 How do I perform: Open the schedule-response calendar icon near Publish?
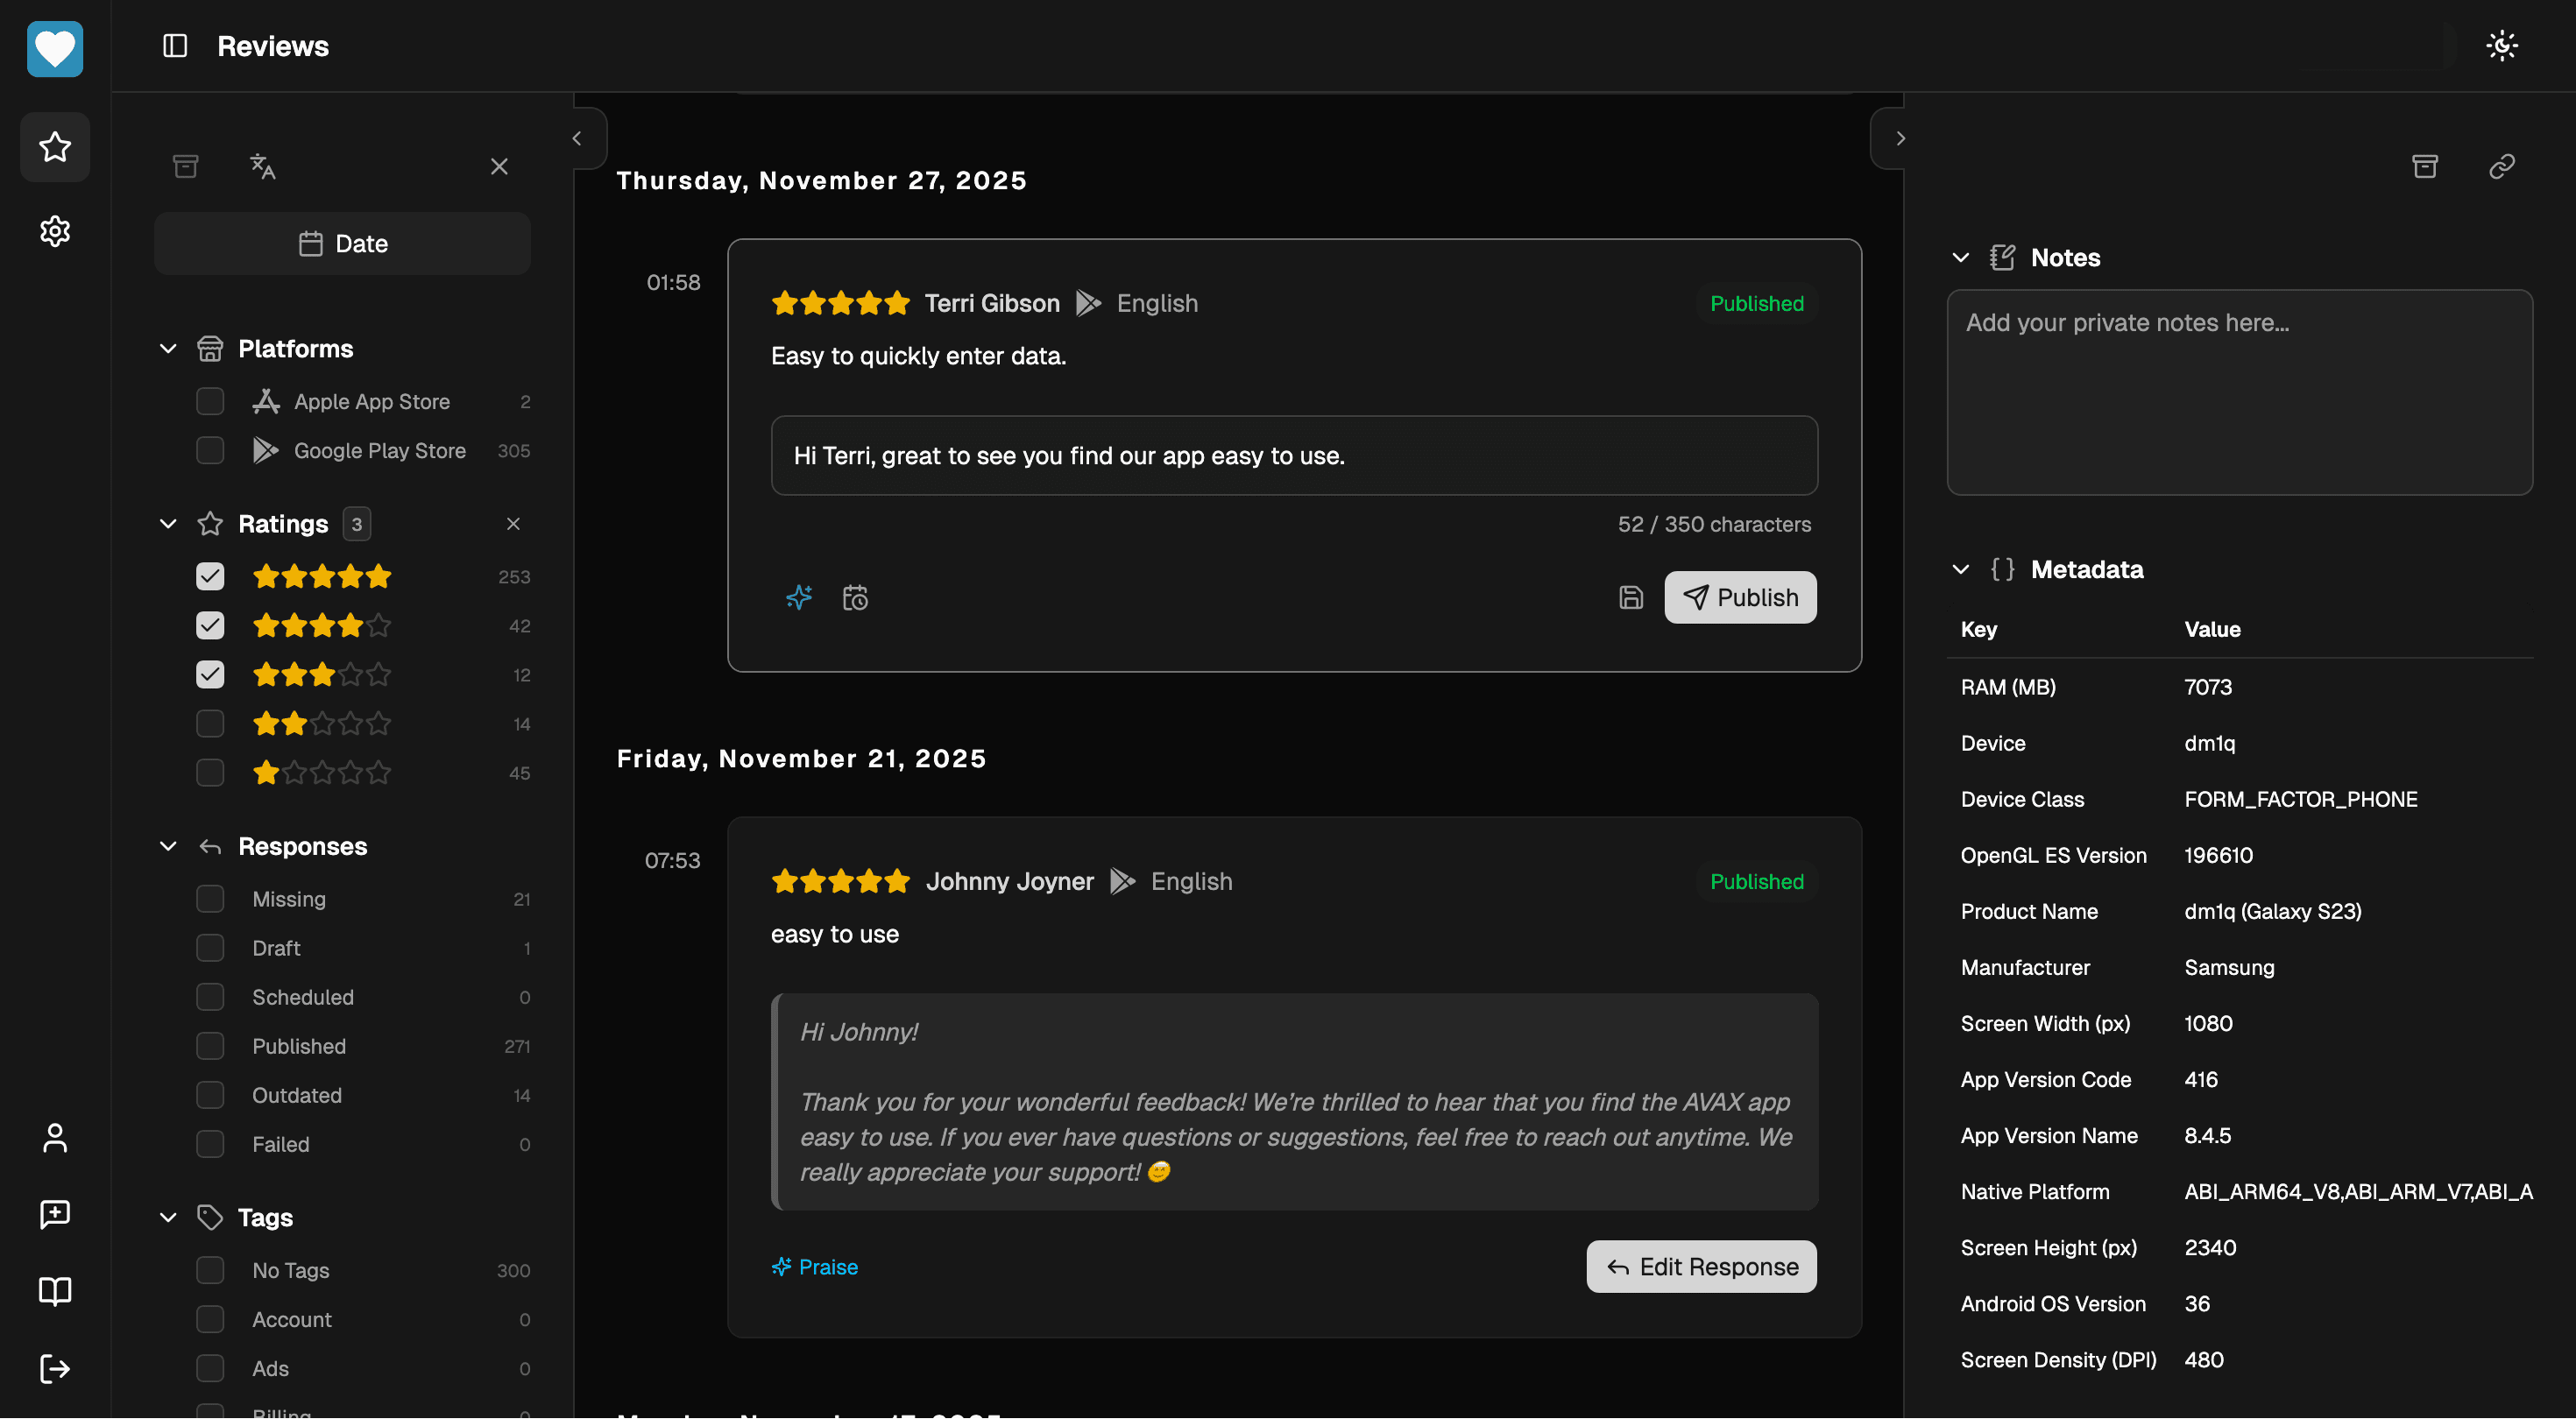pos(855,597)
